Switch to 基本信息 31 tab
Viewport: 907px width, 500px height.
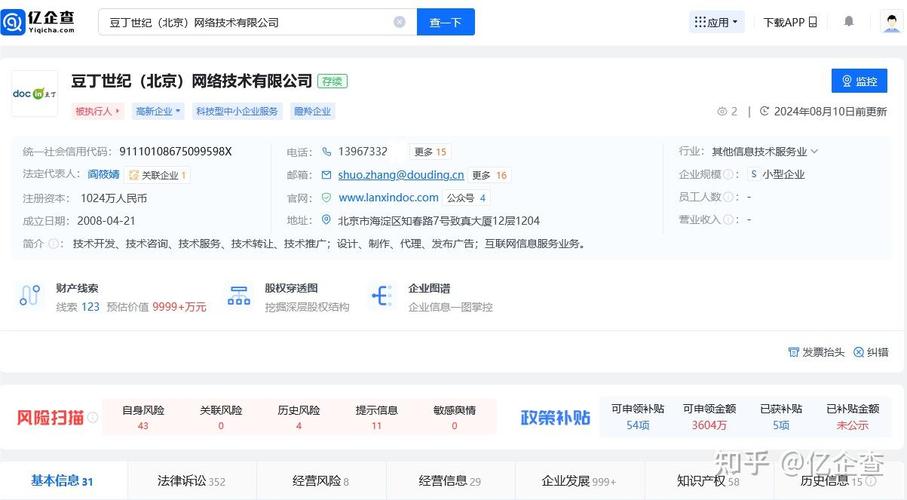[62, 480]
